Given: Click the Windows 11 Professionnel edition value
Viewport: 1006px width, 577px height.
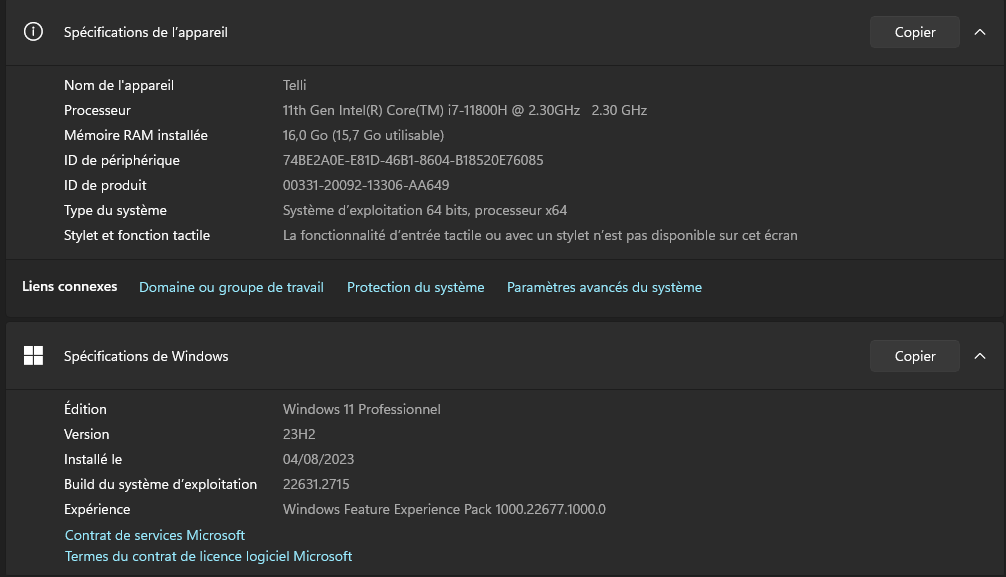Looking at the screenshot, I should [x=362, y=409].
